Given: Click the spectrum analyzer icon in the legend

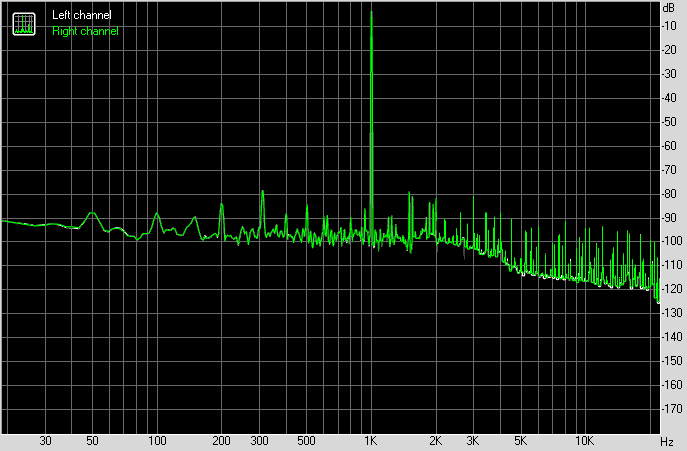Looking at the screenshot, I should pyautogui.click(x=24, y=24).
